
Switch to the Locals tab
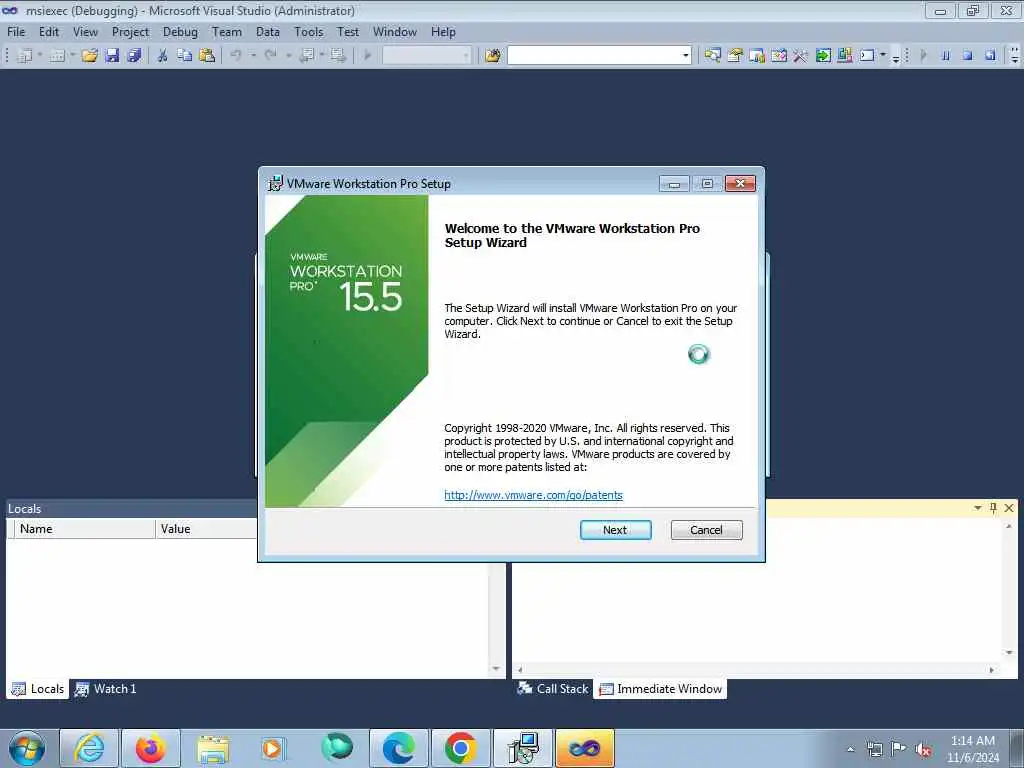38,689
